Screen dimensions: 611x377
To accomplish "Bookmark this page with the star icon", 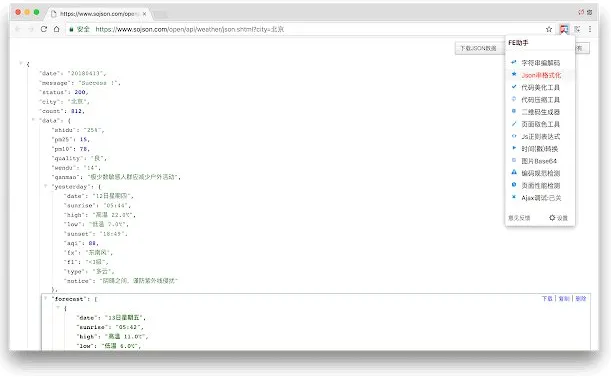I will point(549,29).
